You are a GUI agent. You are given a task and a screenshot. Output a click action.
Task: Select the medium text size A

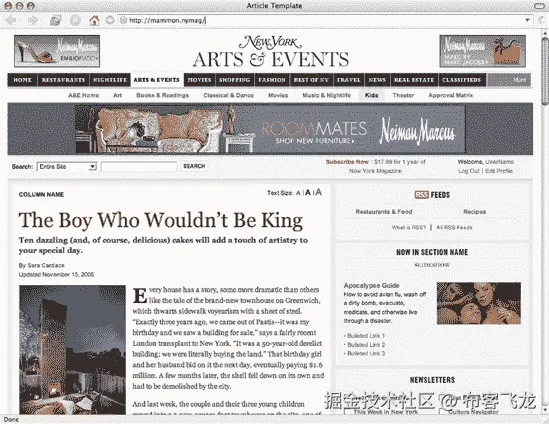[x=307, y=193]
